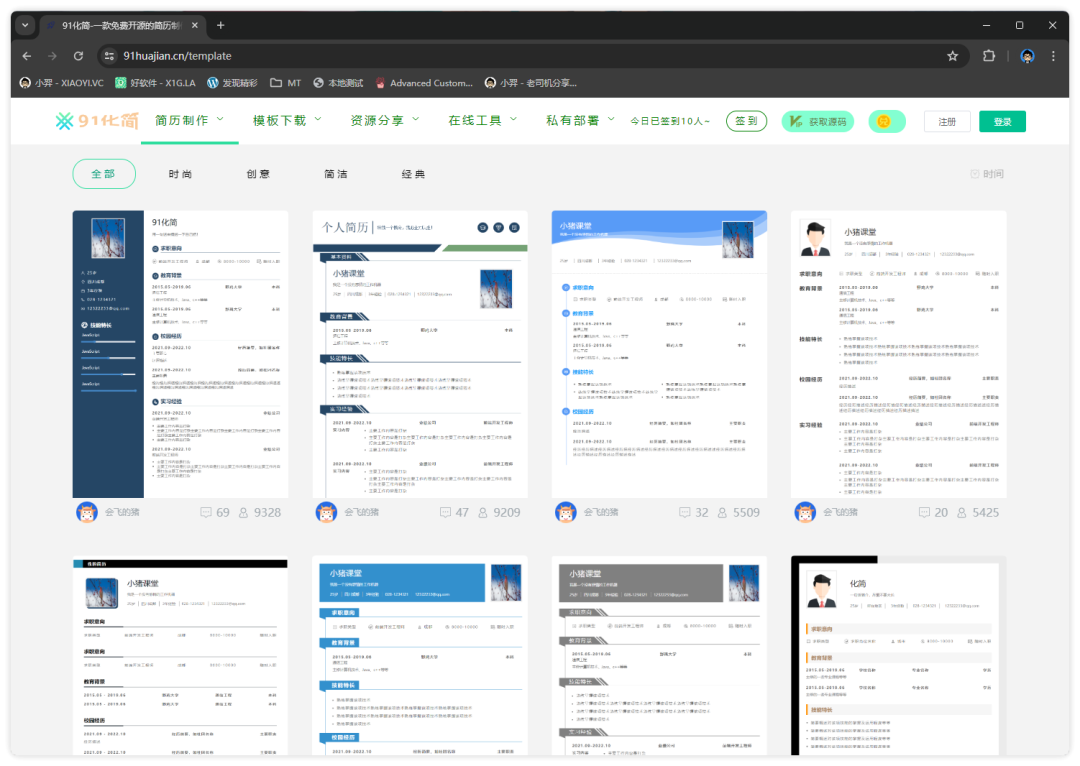Click comment icon showing 32
Image resolution: width=1080 pixels, height=766 pixels.
coord(685,513)
